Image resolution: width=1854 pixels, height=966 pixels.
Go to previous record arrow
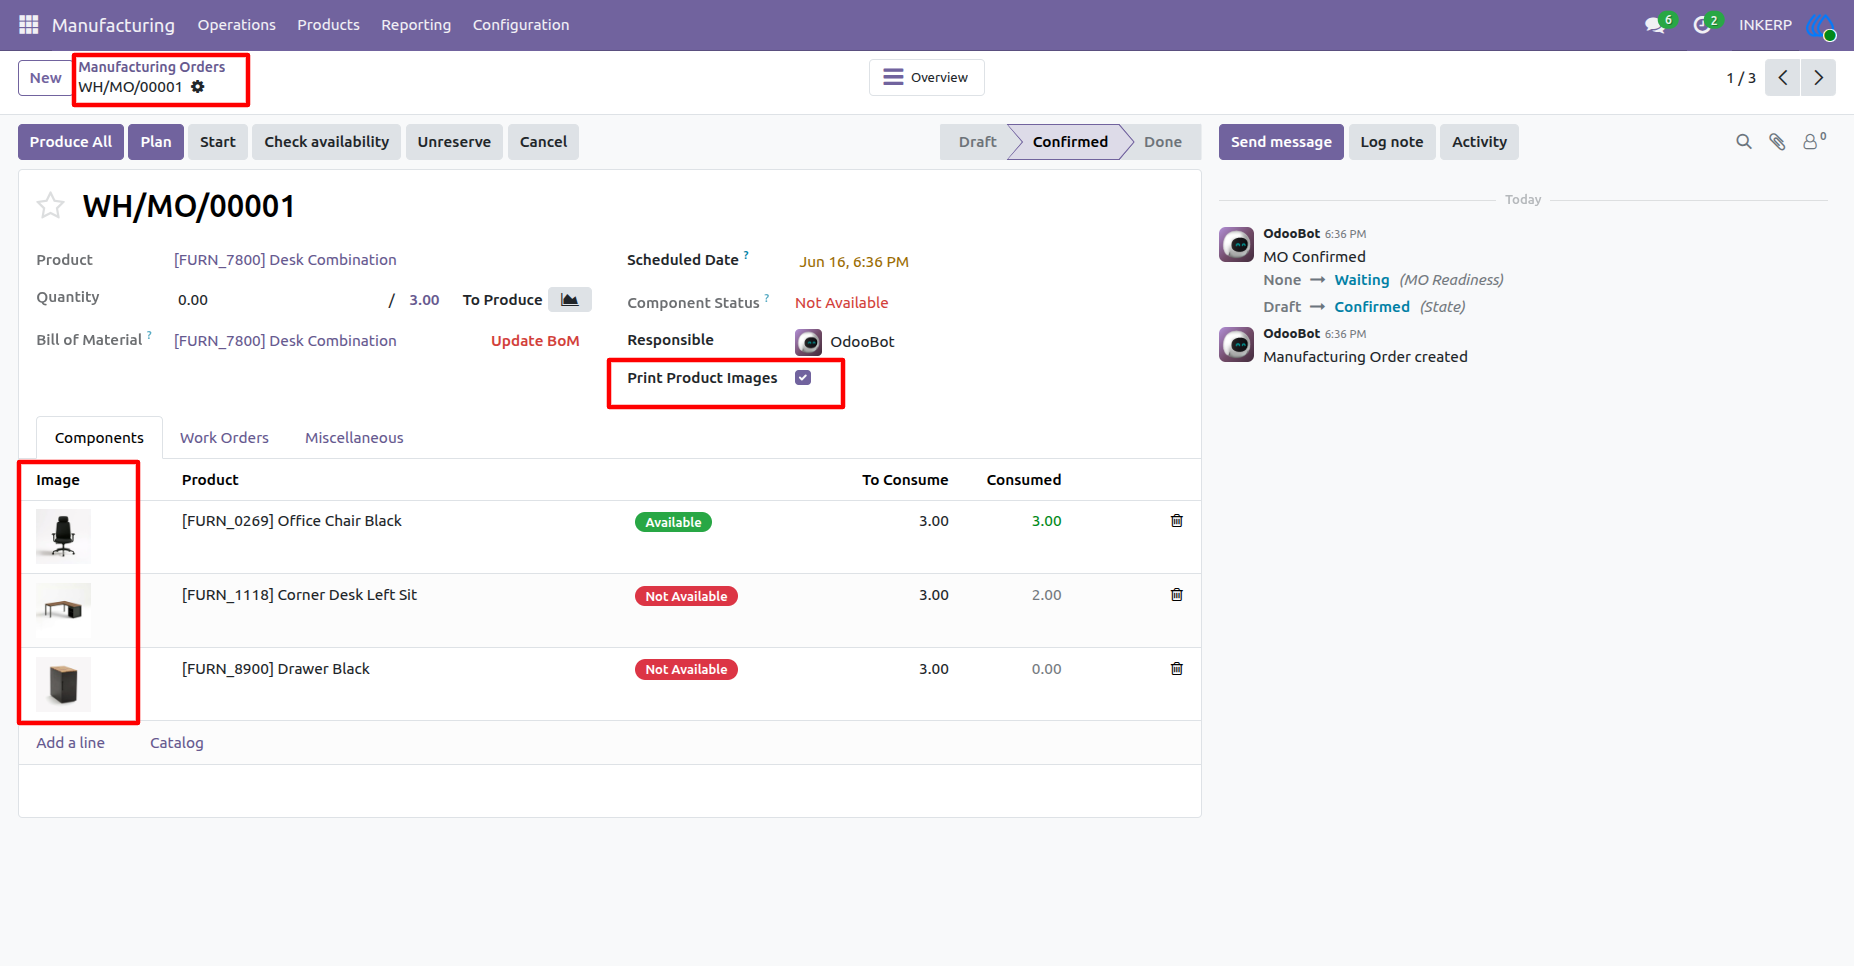(1783, 78)
